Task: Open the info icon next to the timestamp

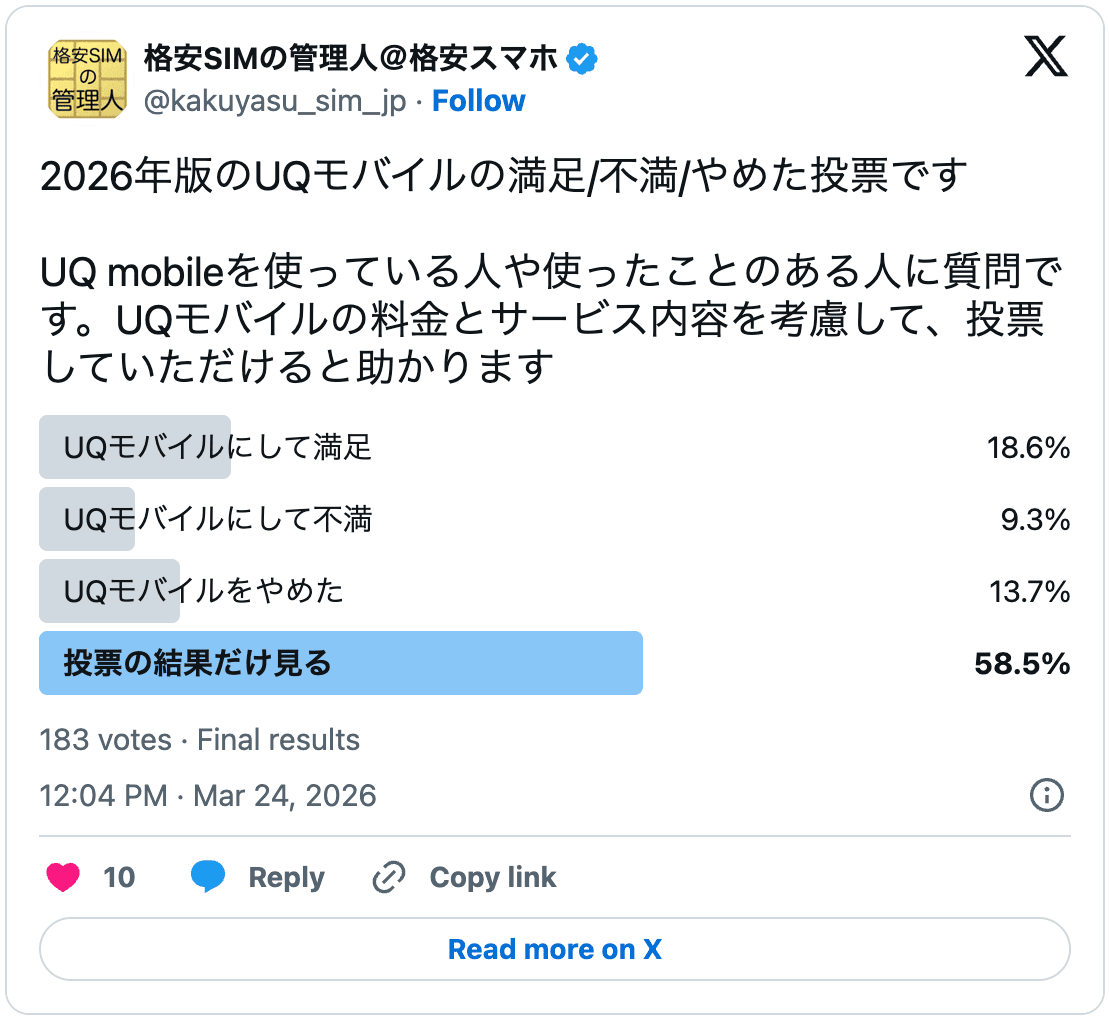Action: click(1046, 796)
